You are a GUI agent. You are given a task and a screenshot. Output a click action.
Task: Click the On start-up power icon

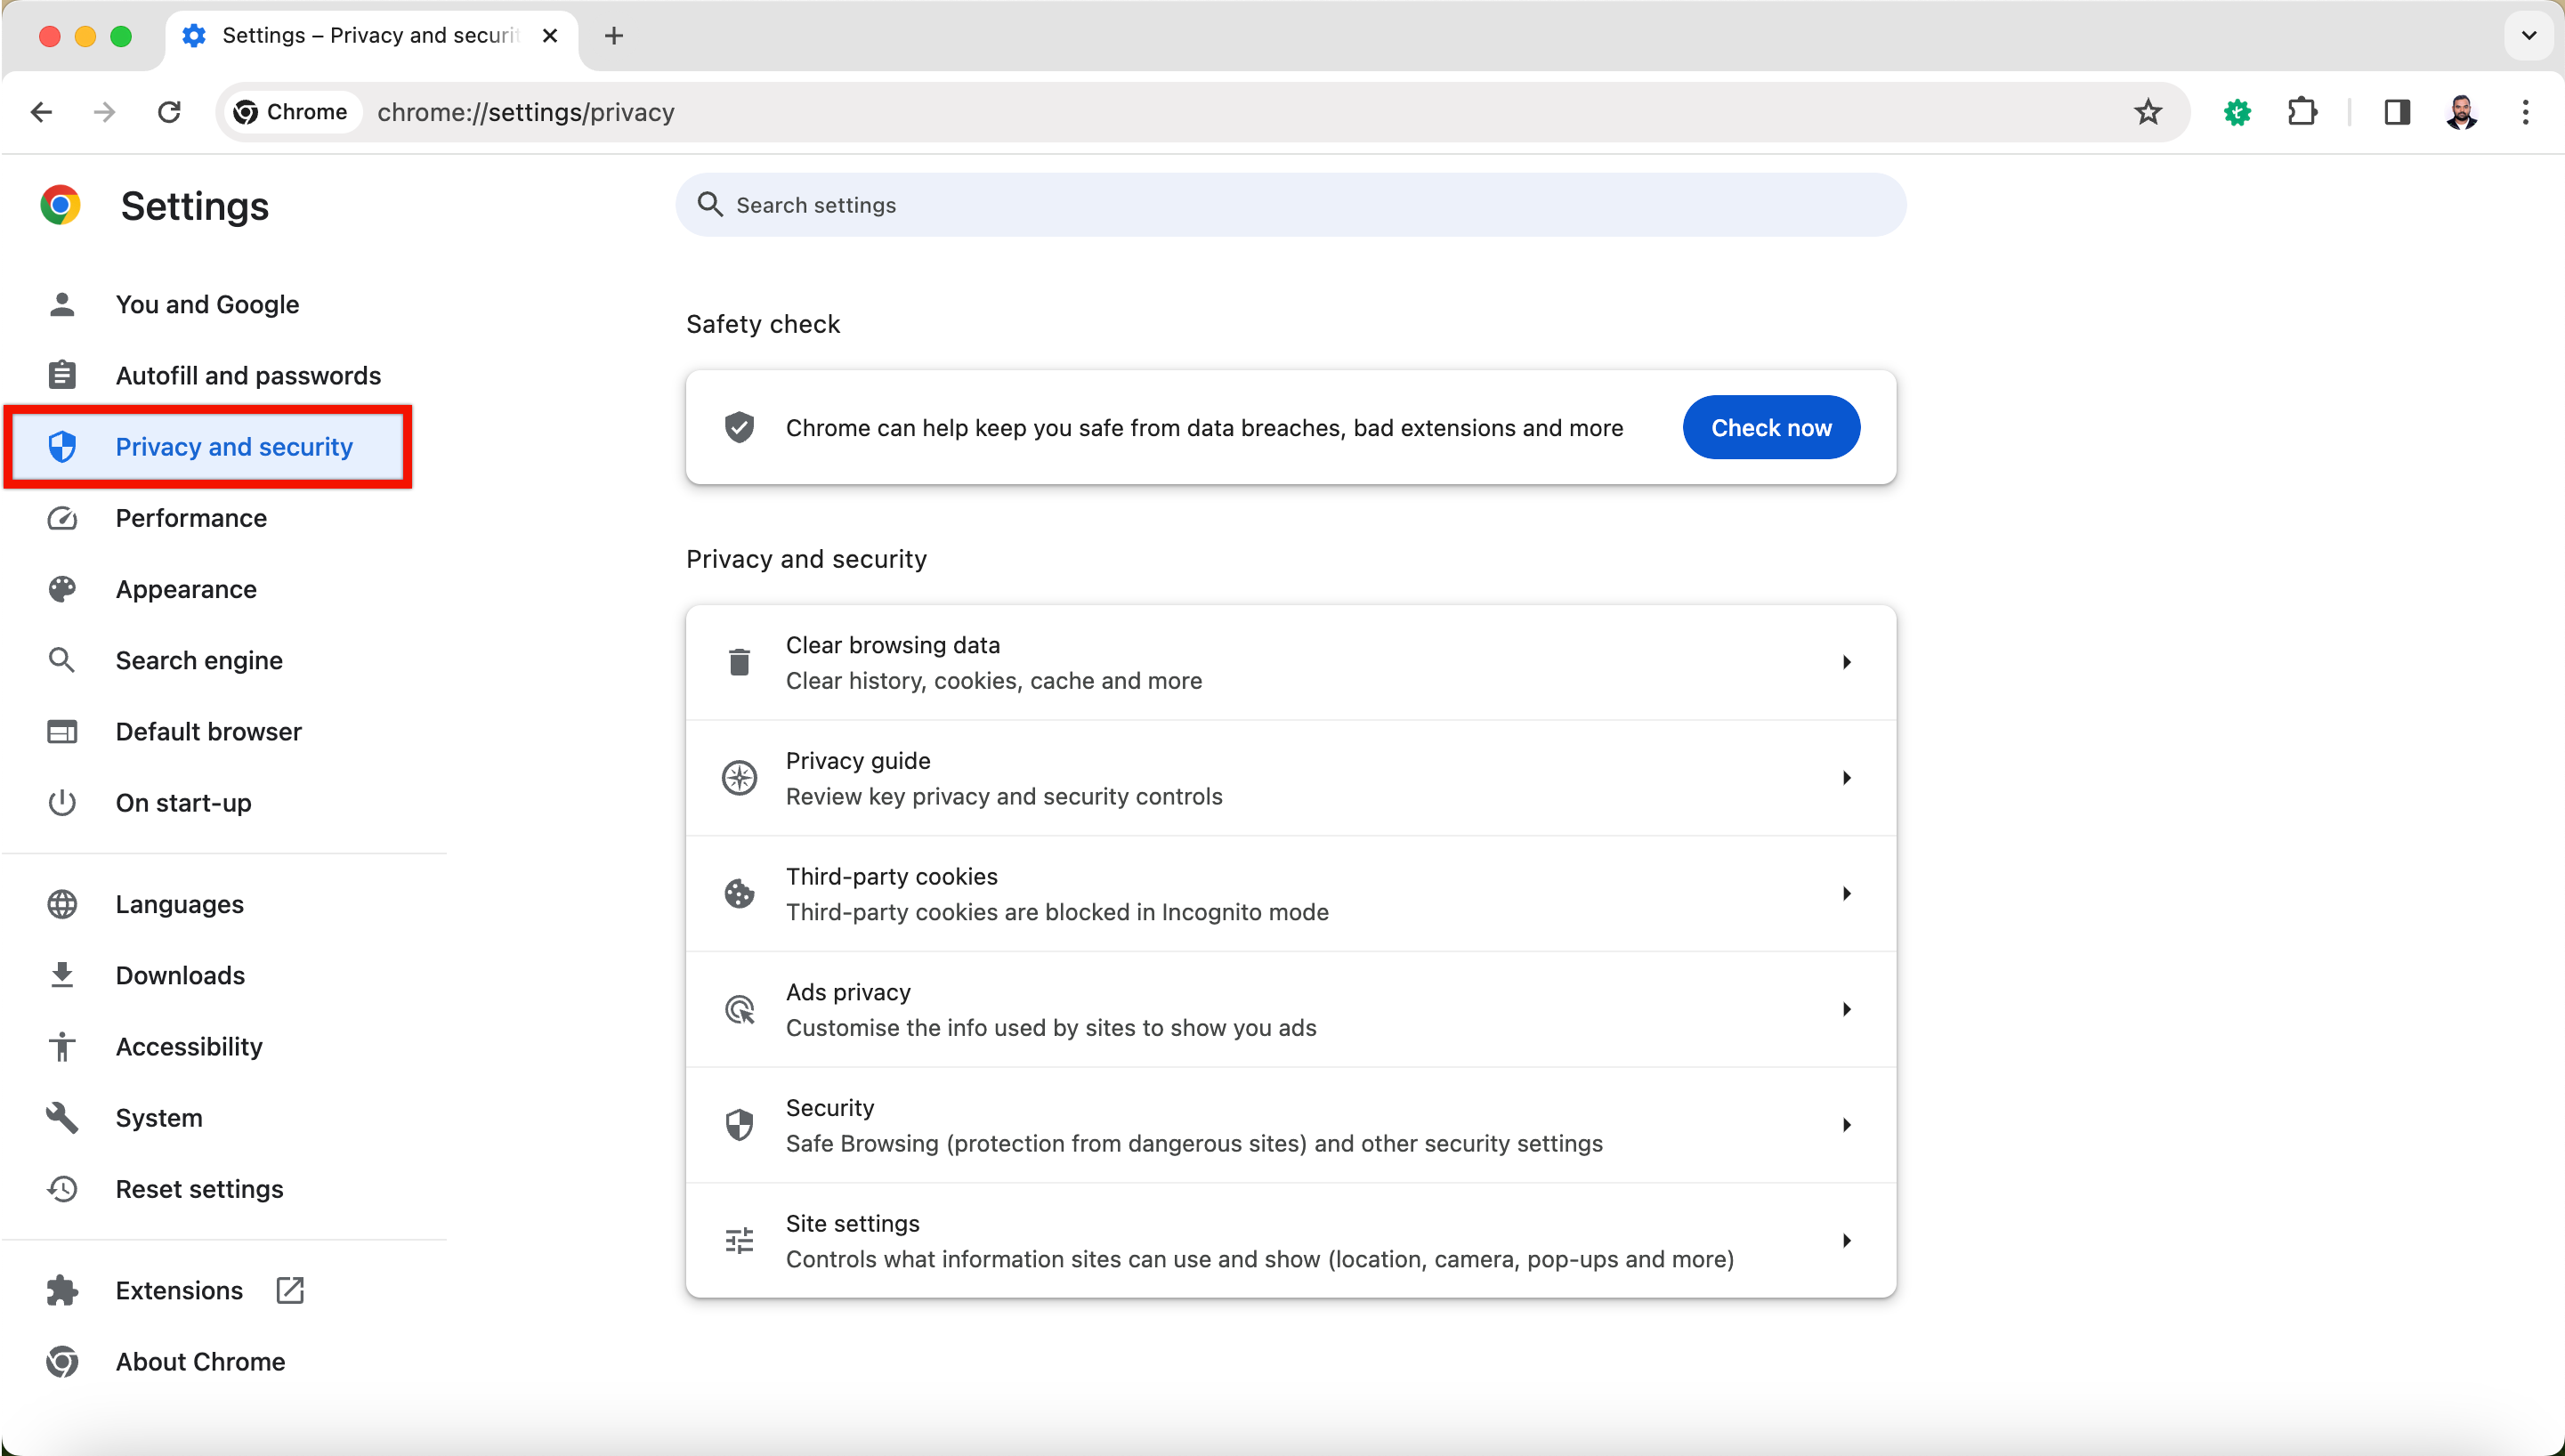(60, 803)
